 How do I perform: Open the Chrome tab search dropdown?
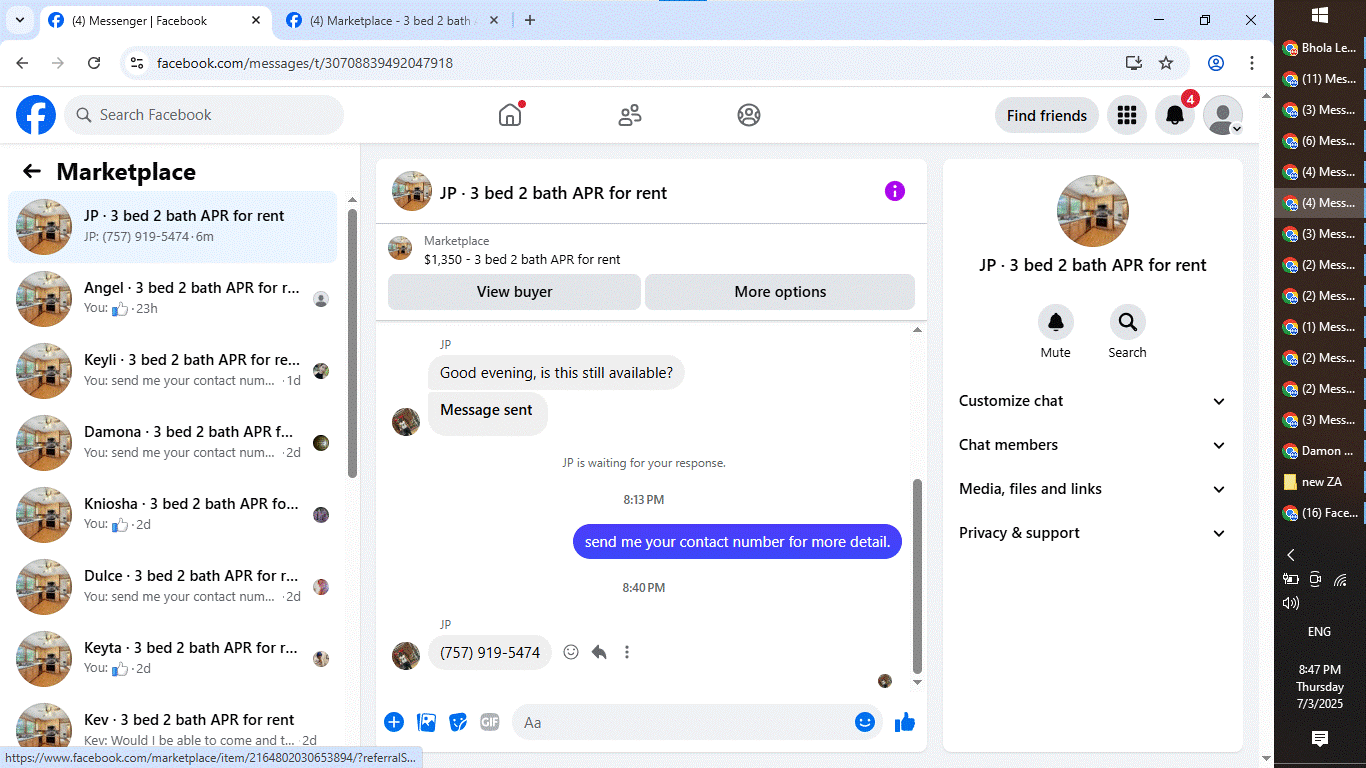click(x=19, y=20)
